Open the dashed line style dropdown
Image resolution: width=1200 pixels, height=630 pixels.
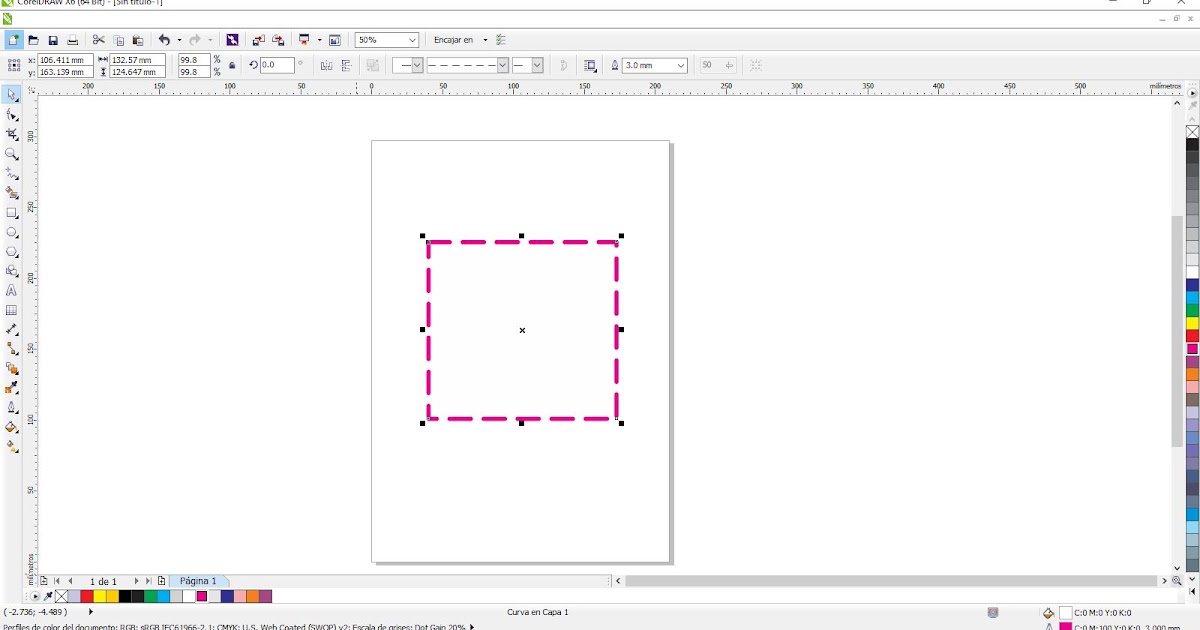501,64
